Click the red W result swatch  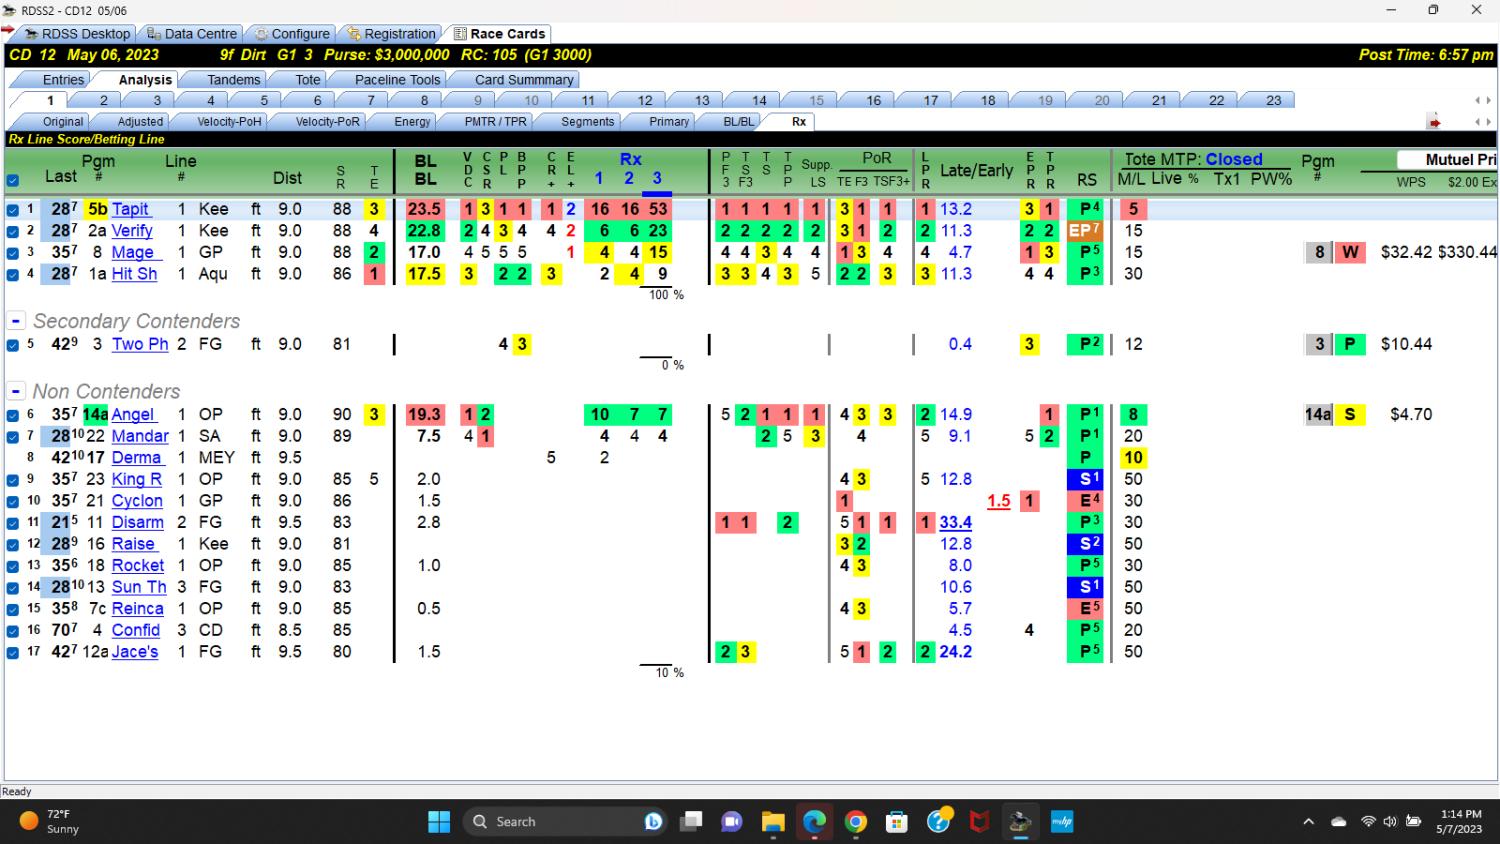(x=1350, y=253)
